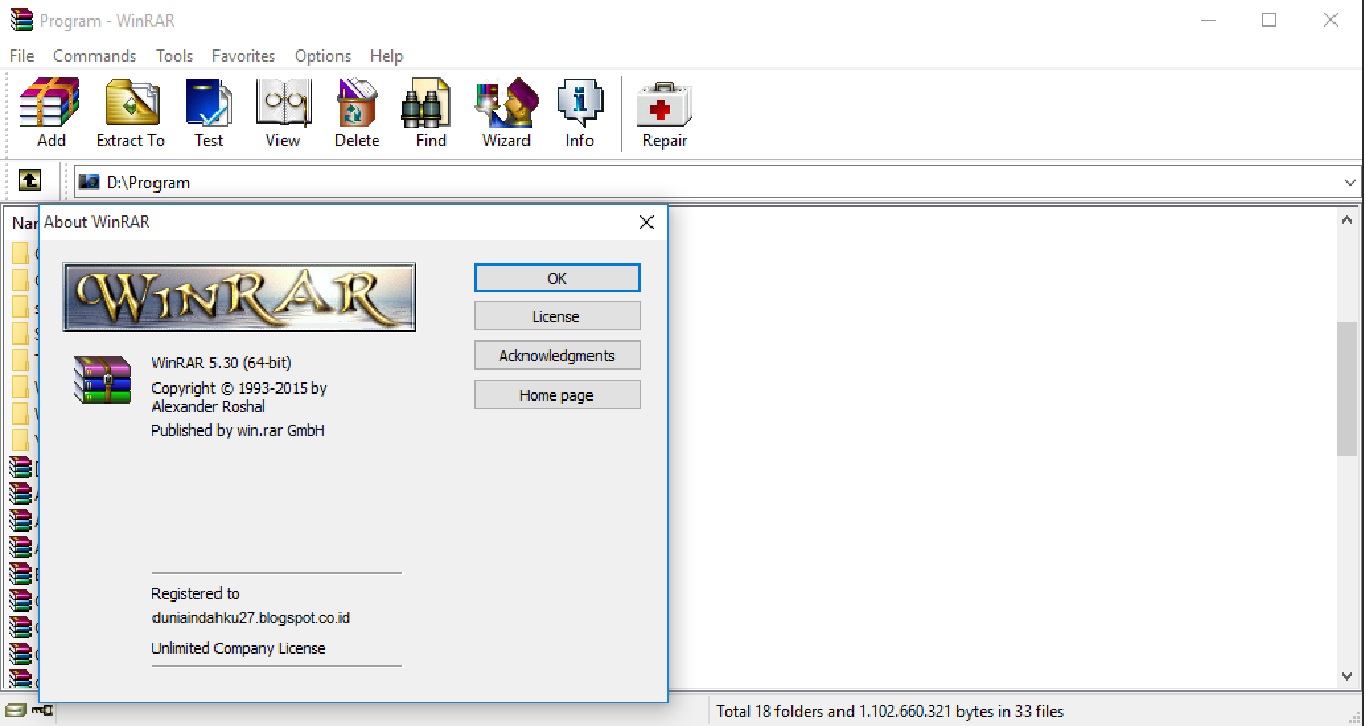
Task: Click the Add toolbar icon
Action: 50,112
